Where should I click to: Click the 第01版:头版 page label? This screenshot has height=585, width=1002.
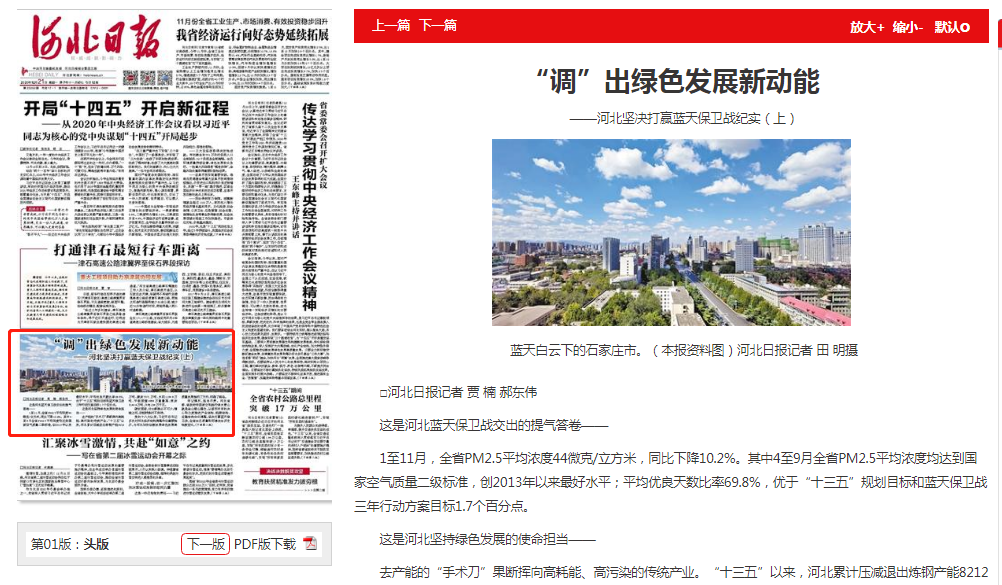pos(70,544)
